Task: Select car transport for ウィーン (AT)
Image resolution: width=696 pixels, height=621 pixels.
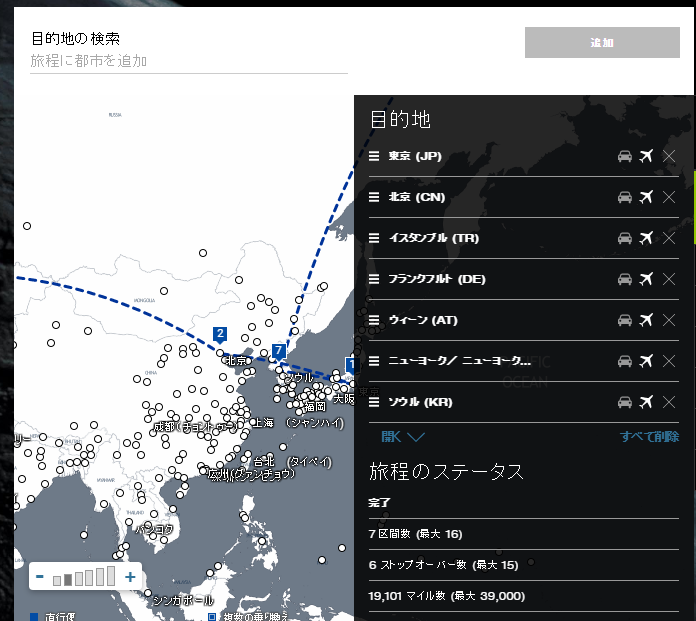Action: point(625,320)
